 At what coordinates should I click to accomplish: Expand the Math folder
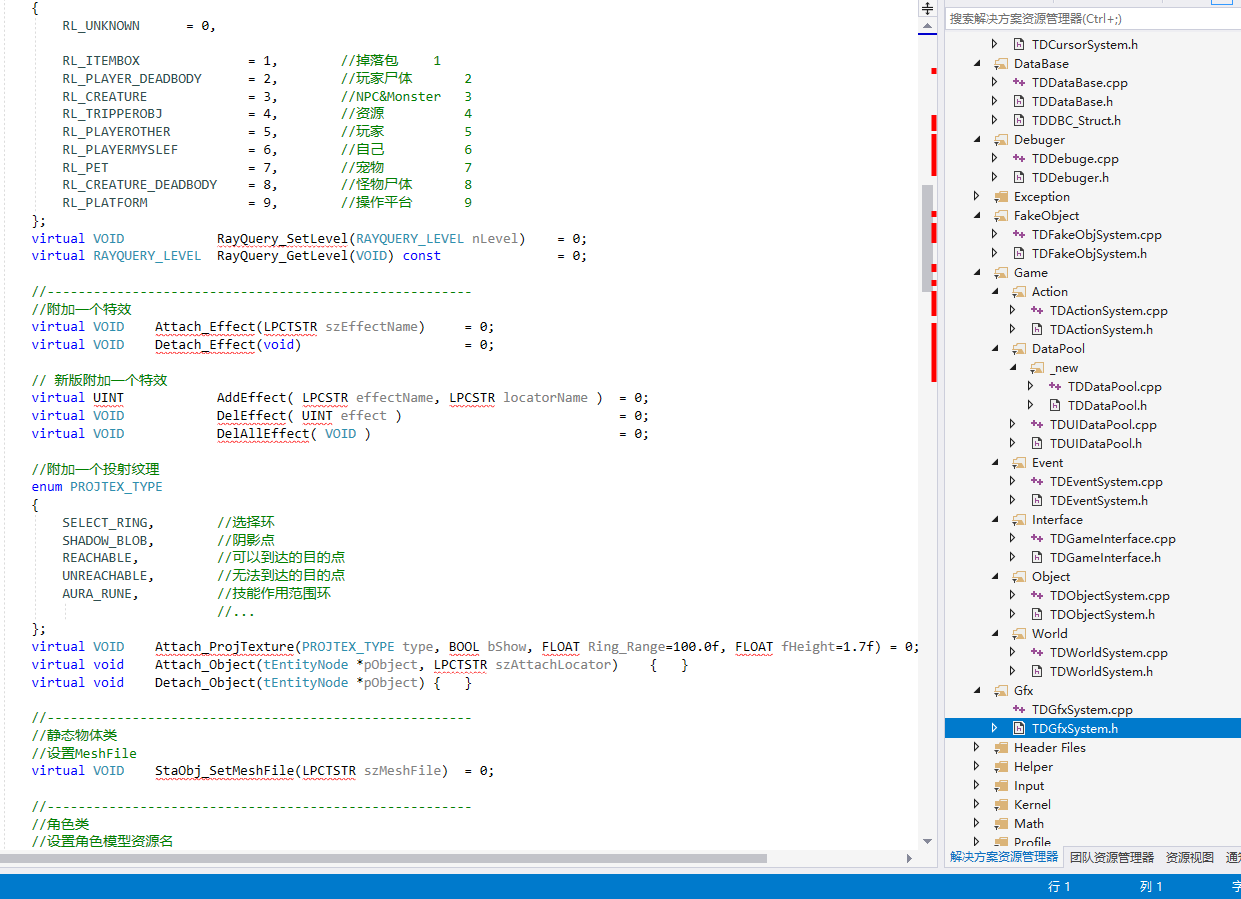(x=977, y=824)
